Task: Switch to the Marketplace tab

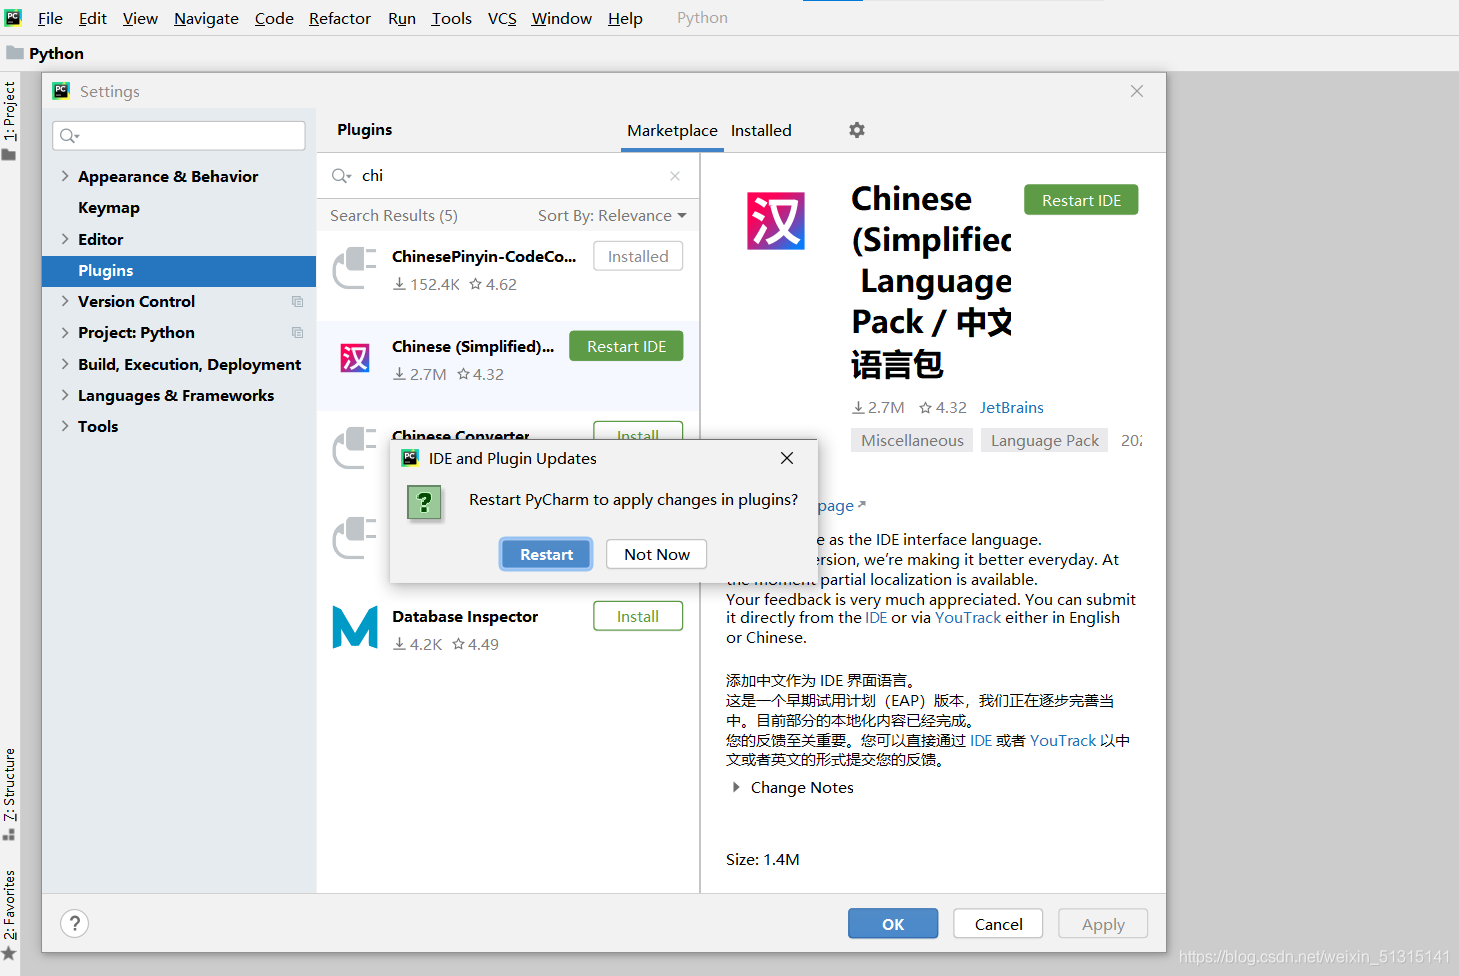Action: click(x=672, y=131)
